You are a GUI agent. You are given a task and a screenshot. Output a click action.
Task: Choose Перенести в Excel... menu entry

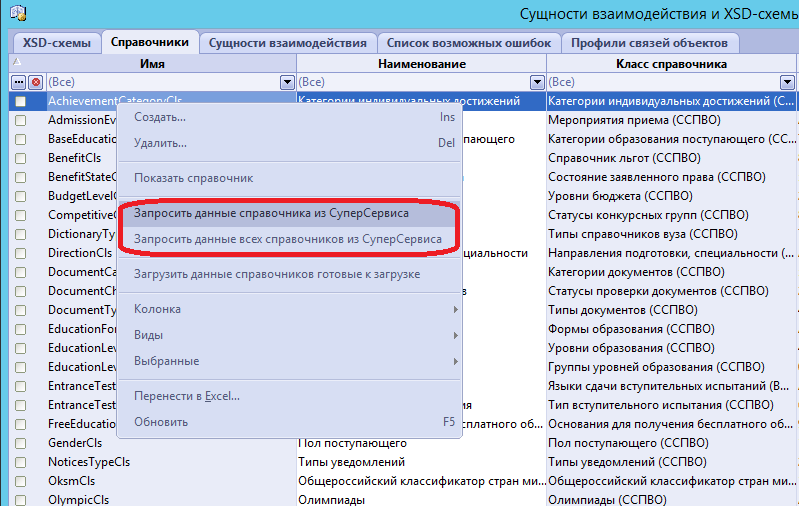point(289,396)
